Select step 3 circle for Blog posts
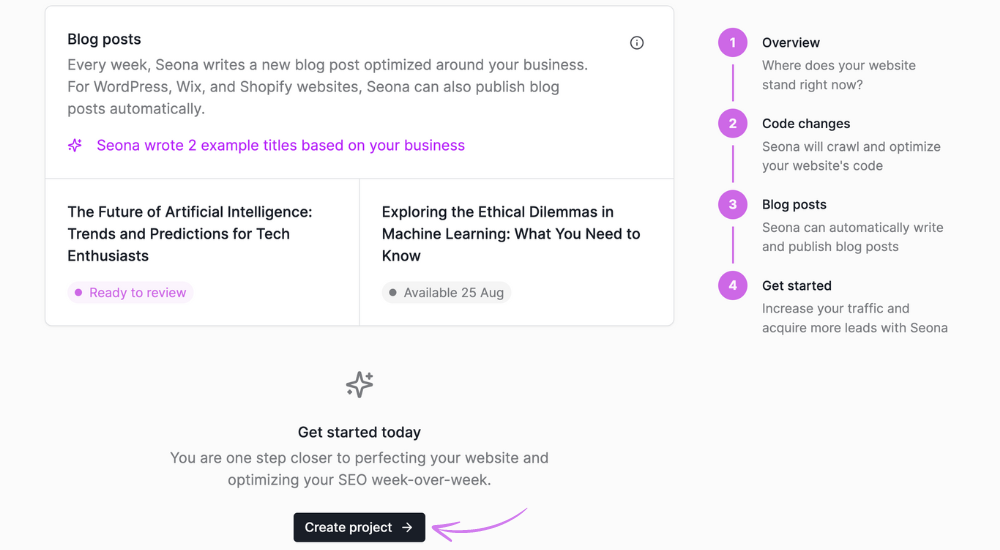The height and width of the screenshot is (550, 1000). pos(732,205)
